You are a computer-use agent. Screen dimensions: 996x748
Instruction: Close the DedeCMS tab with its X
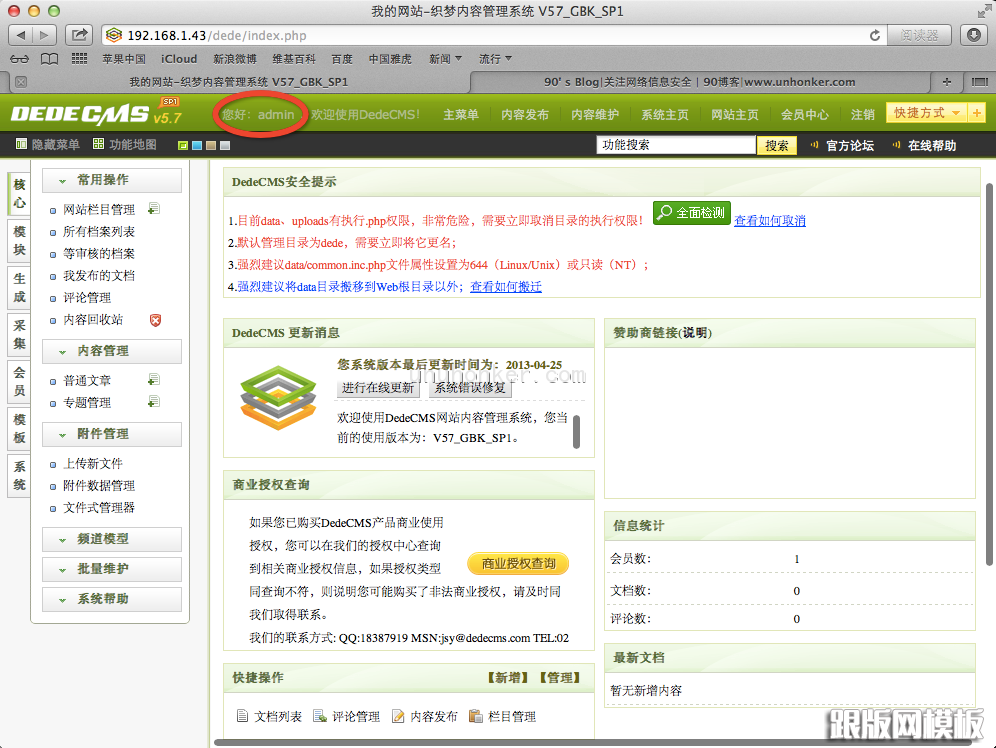[20, 82]
